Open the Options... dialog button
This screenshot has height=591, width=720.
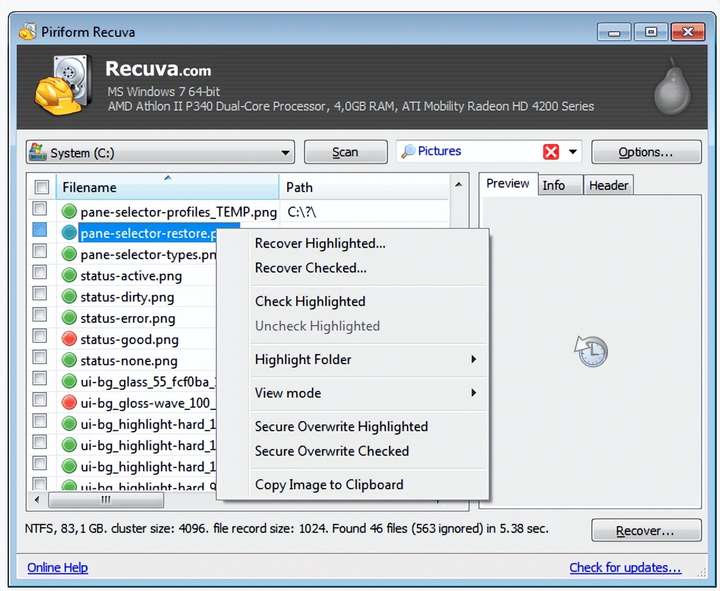646,152
